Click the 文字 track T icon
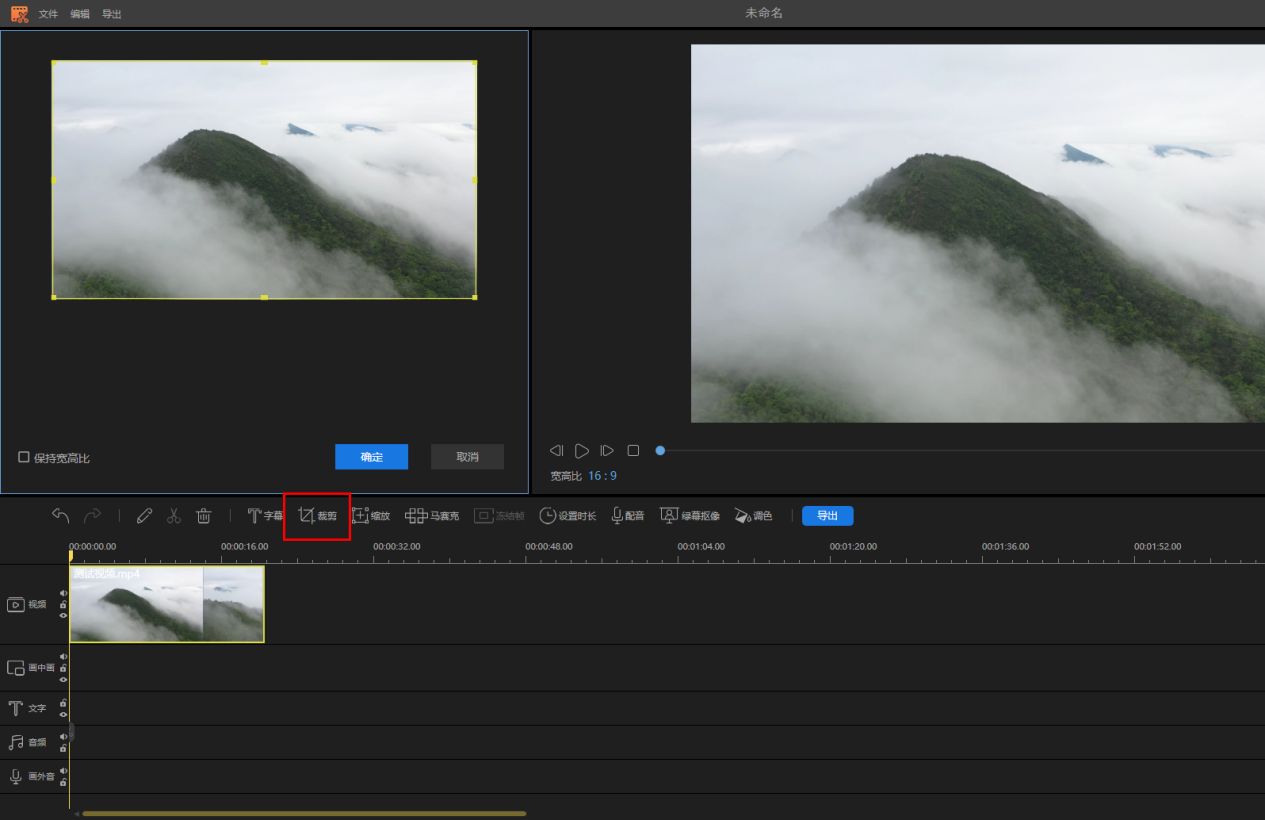Screen dimensions: 1265x820 pos(16,708)
